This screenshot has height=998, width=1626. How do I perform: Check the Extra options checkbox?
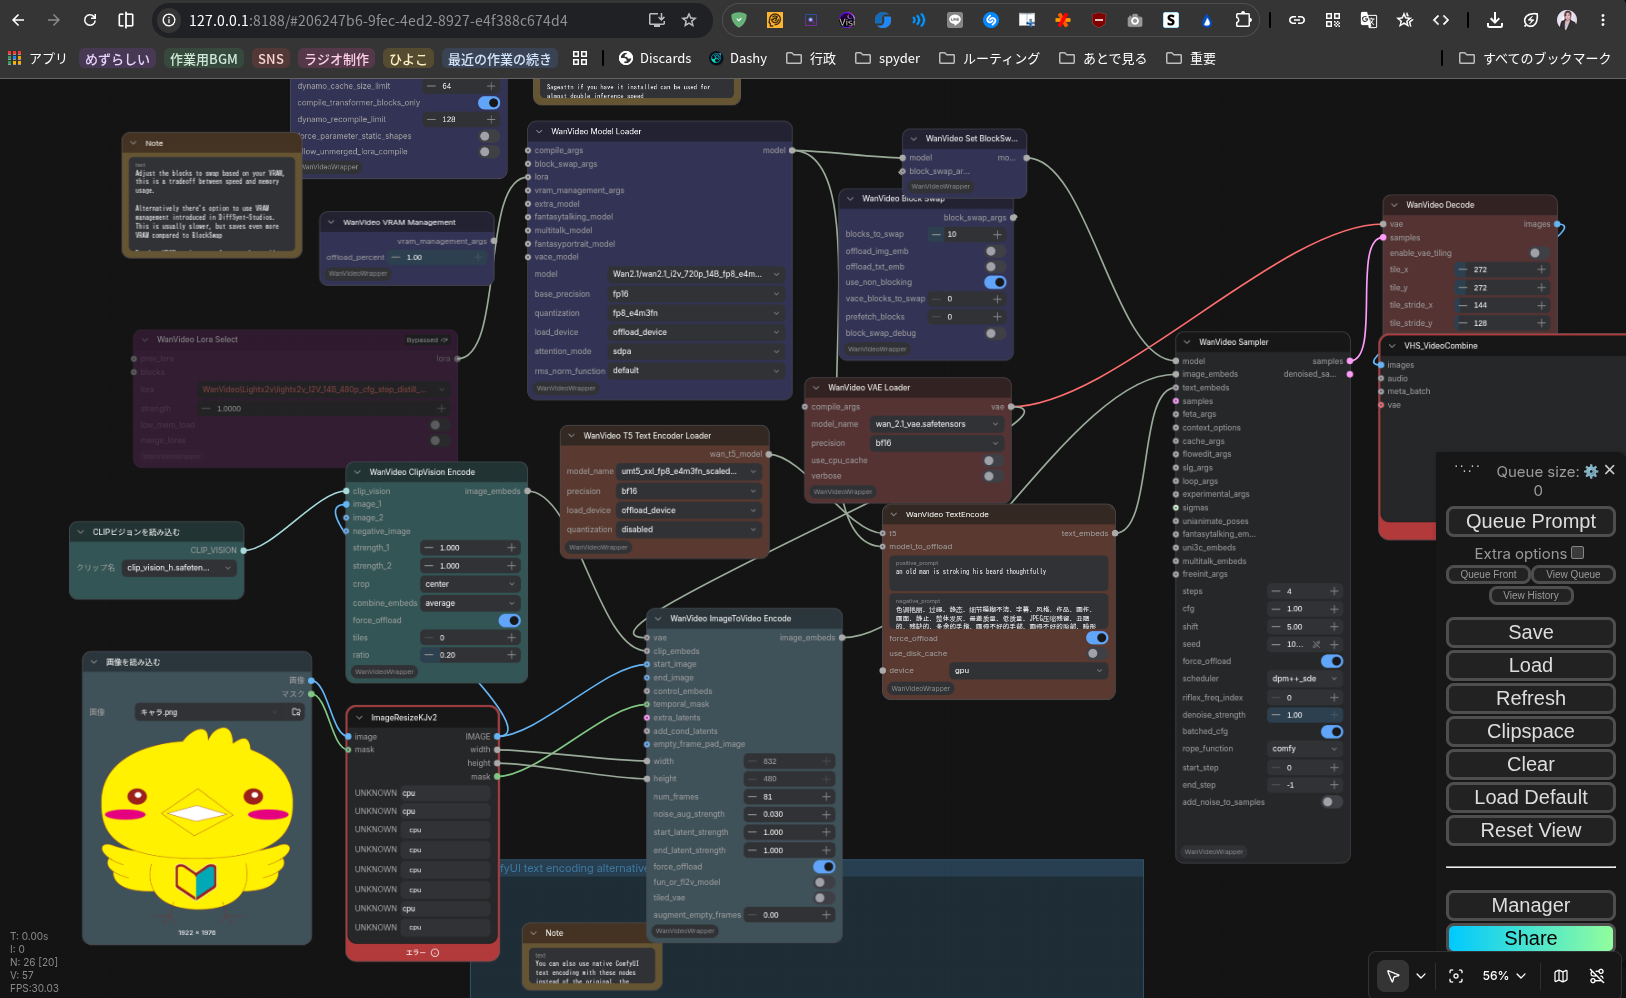point(1578,553)
